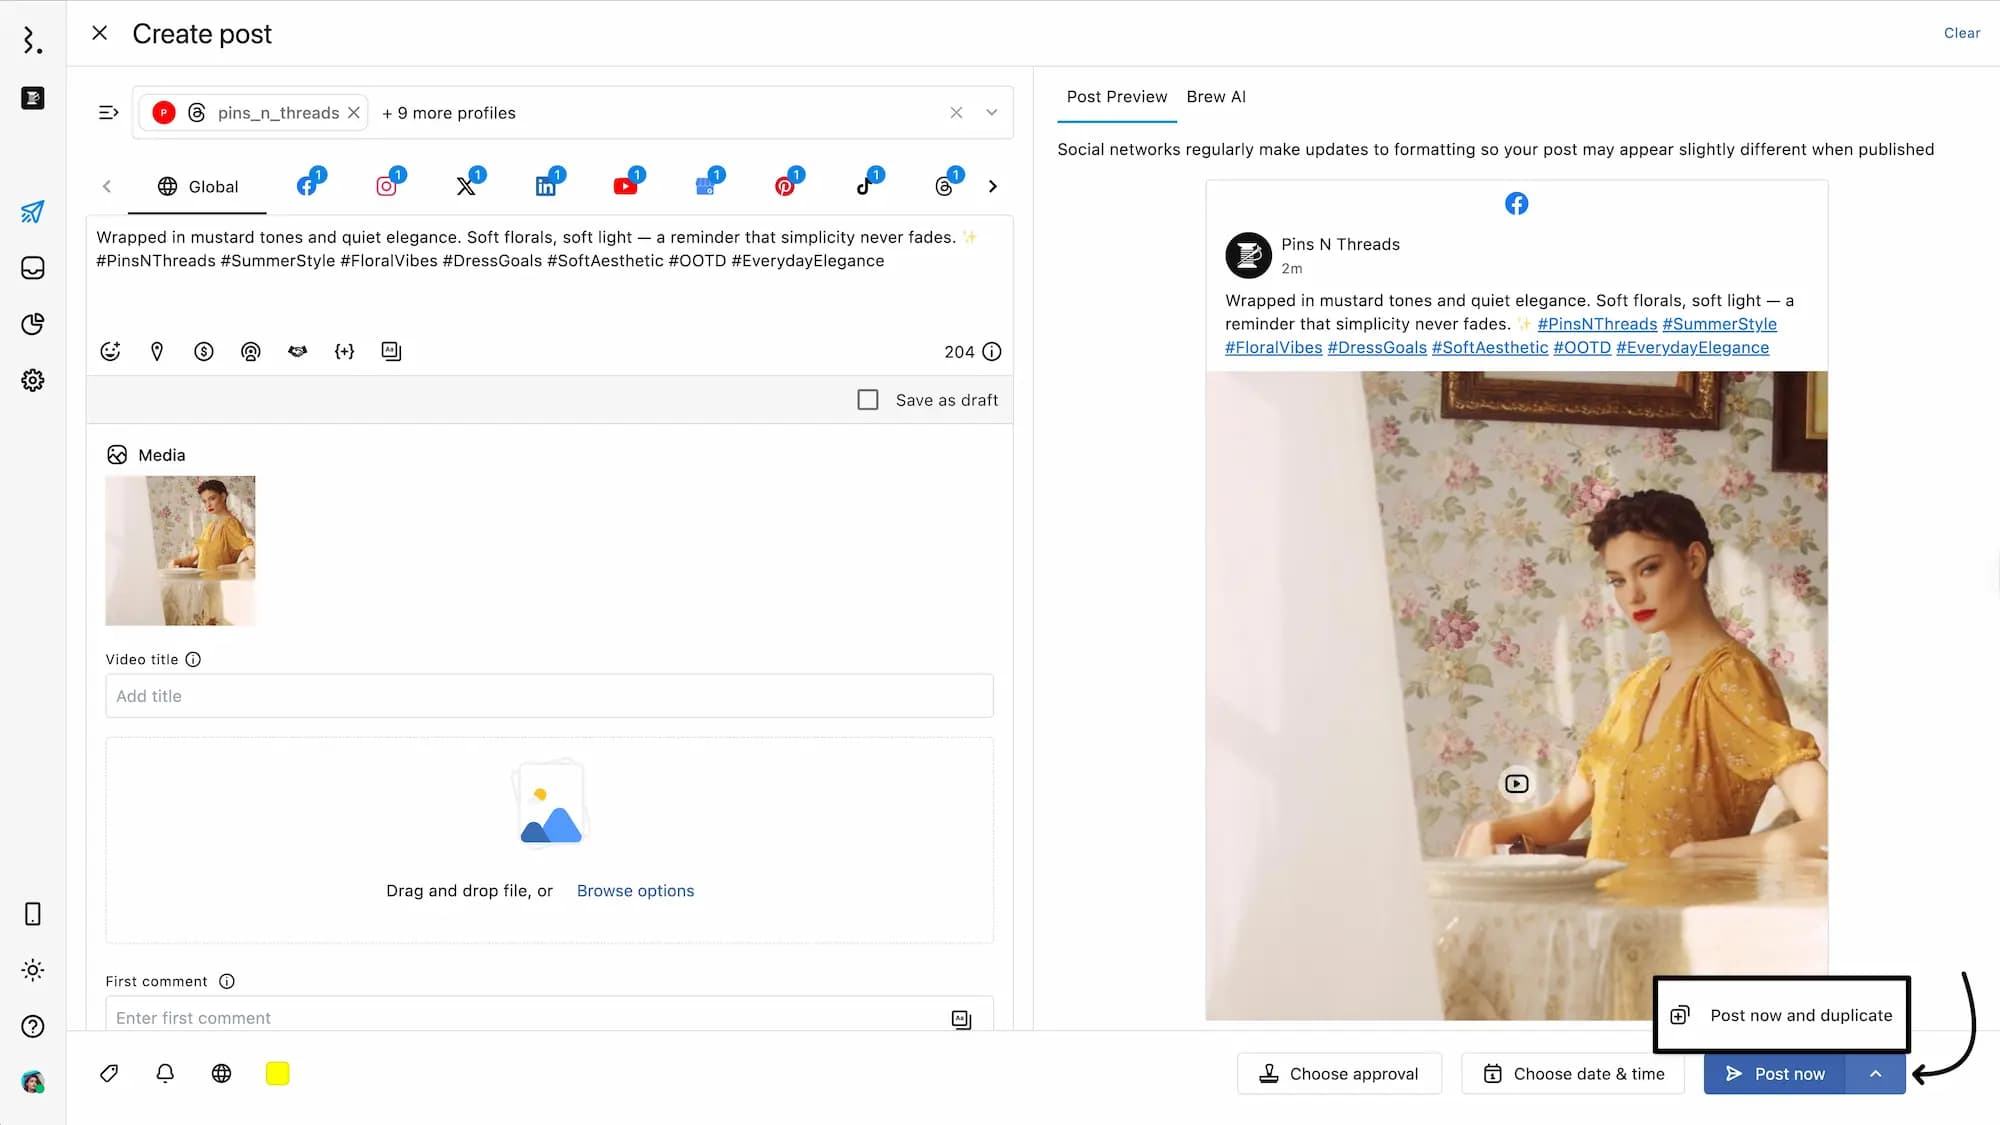Click Choose date & time button
Screen dimensions: 2000x1125
(x=1573, y=1074)
